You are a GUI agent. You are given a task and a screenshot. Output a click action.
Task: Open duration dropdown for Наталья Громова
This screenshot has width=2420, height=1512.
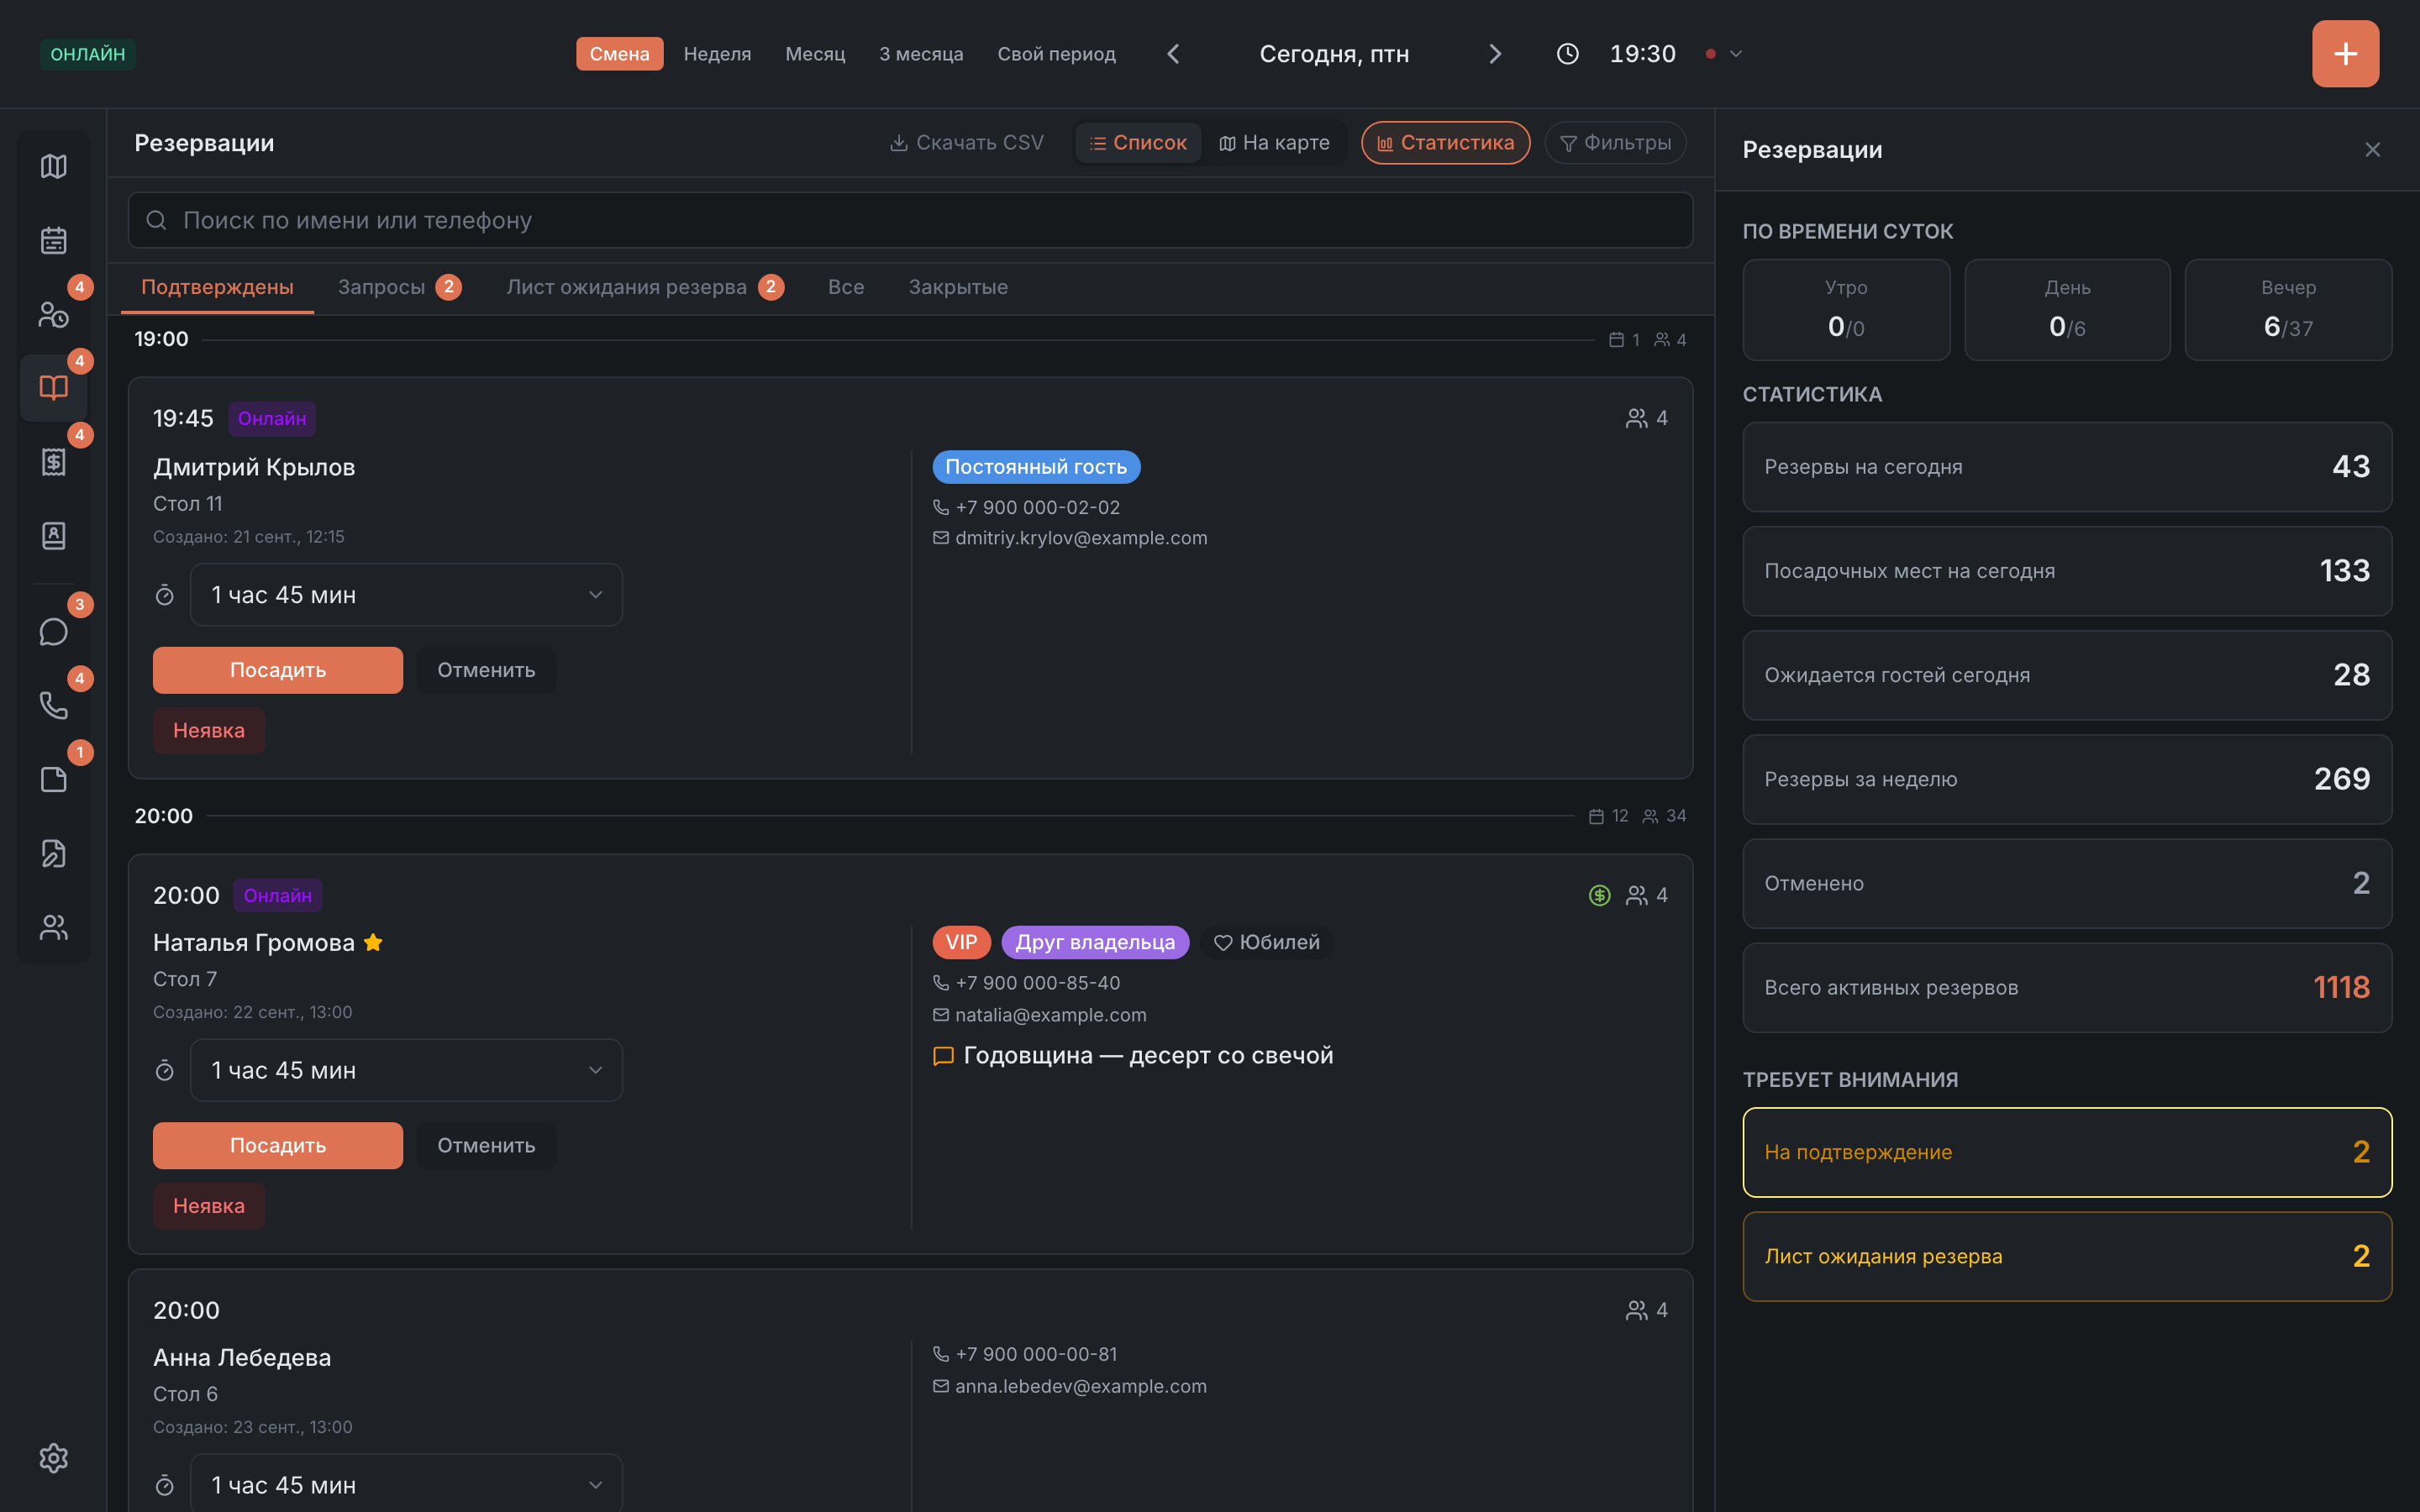tap(406, 1070)
